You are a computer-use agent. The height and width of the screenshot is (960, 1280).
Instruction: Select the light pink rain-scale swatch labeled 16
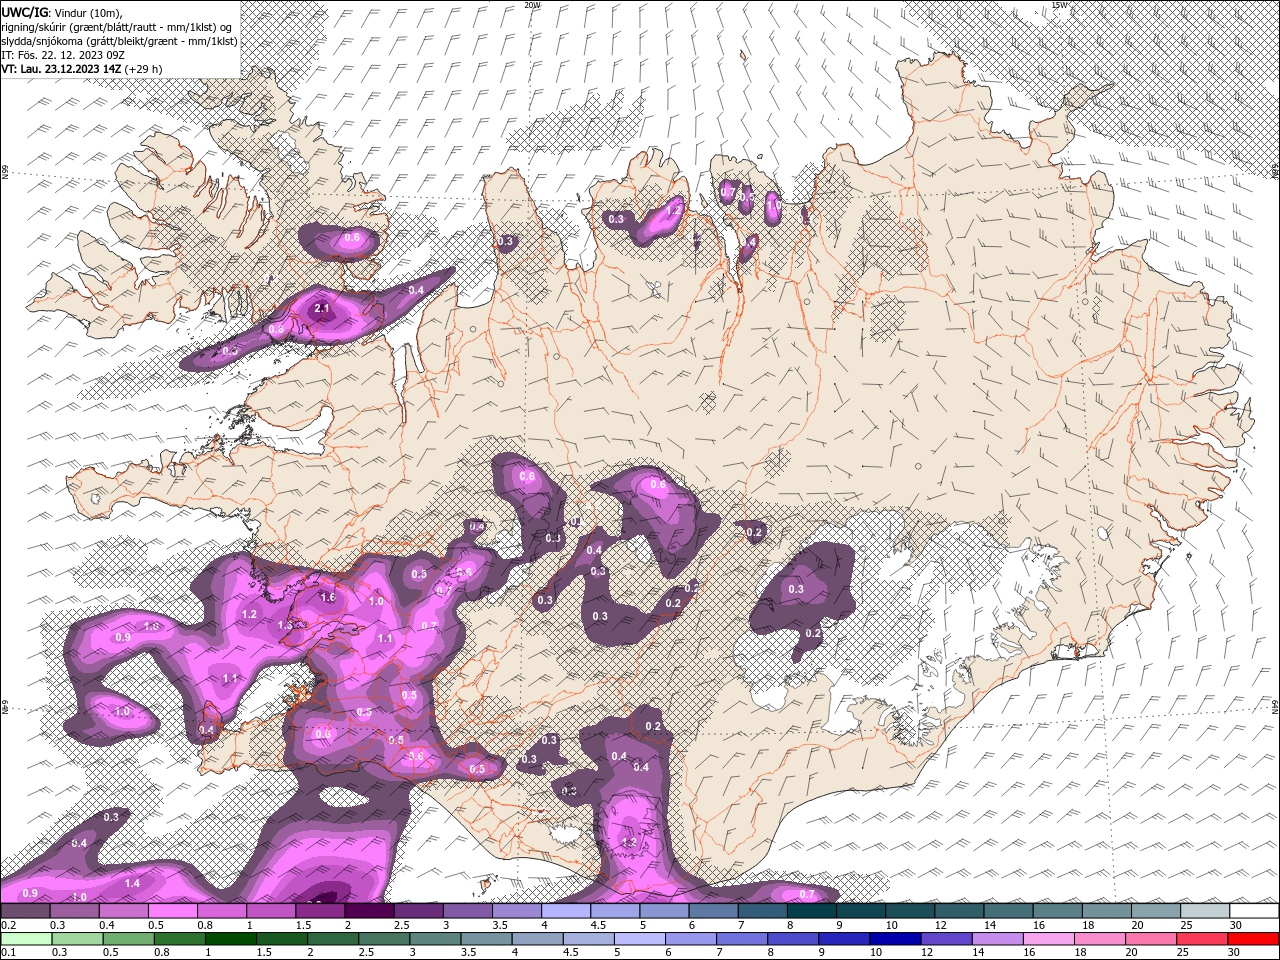1050,939
